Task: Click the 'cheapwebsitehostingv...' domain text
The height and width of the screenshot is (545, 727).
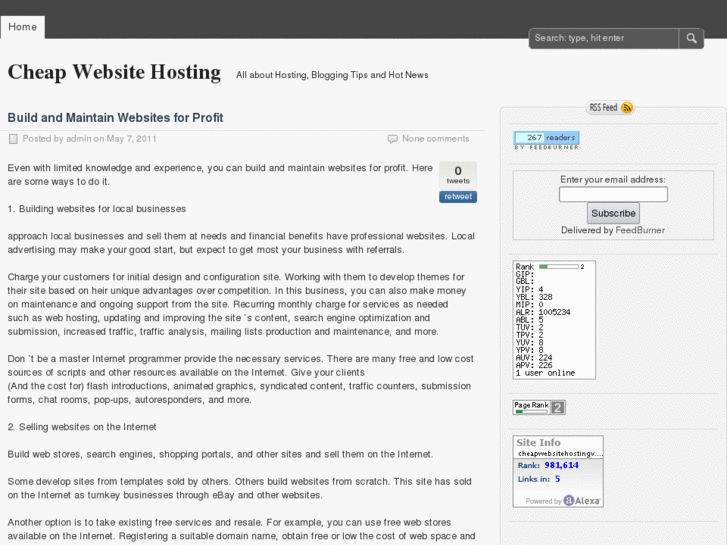Action: [x=560, y=453]
